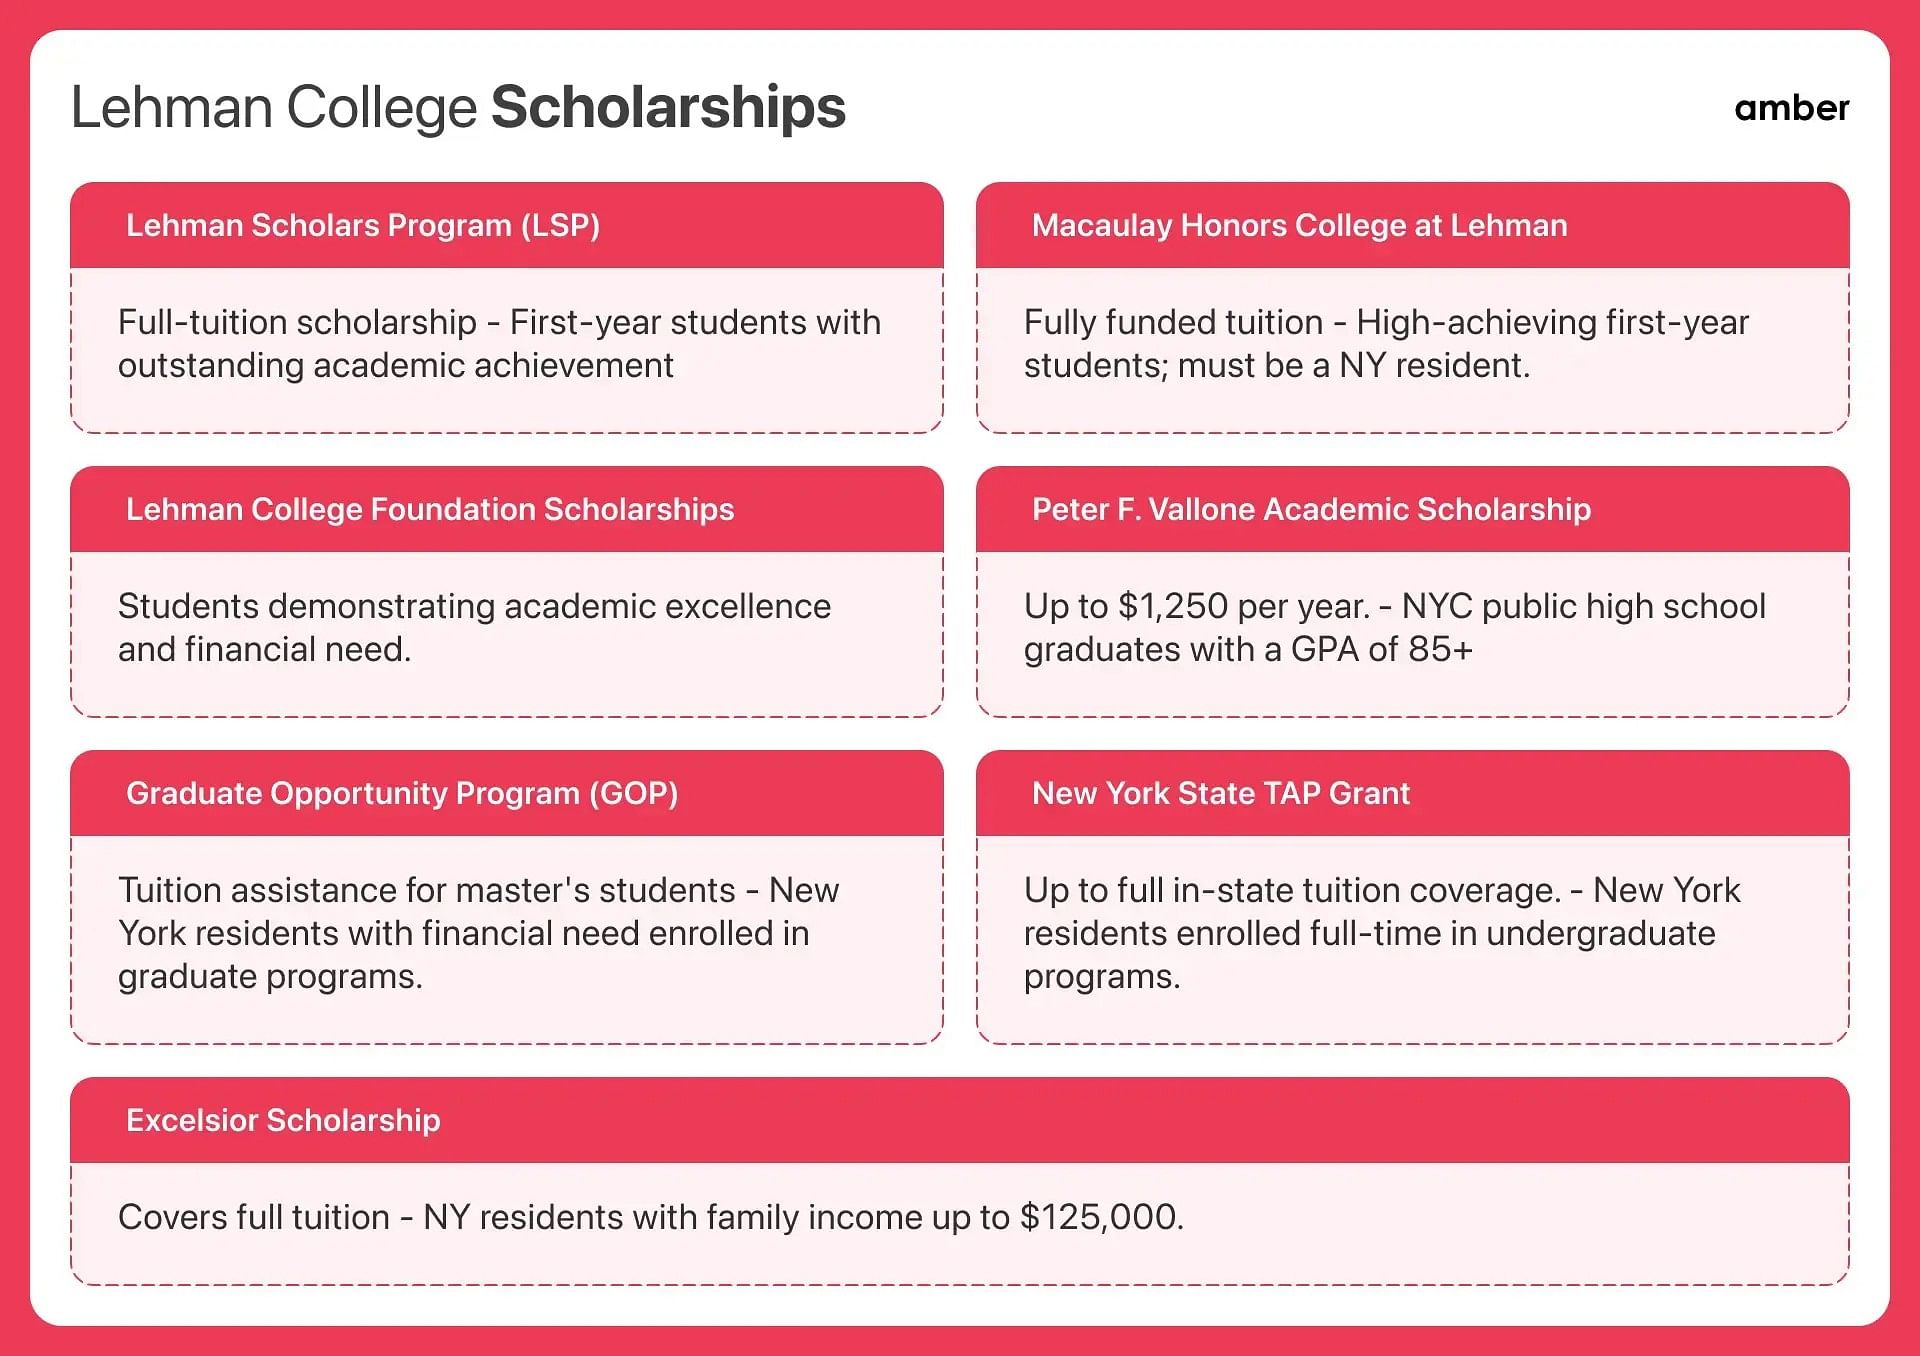Click Tuition assistance for master's students text
Screen dimensions: 1920x1356
[x=427, y=890]
